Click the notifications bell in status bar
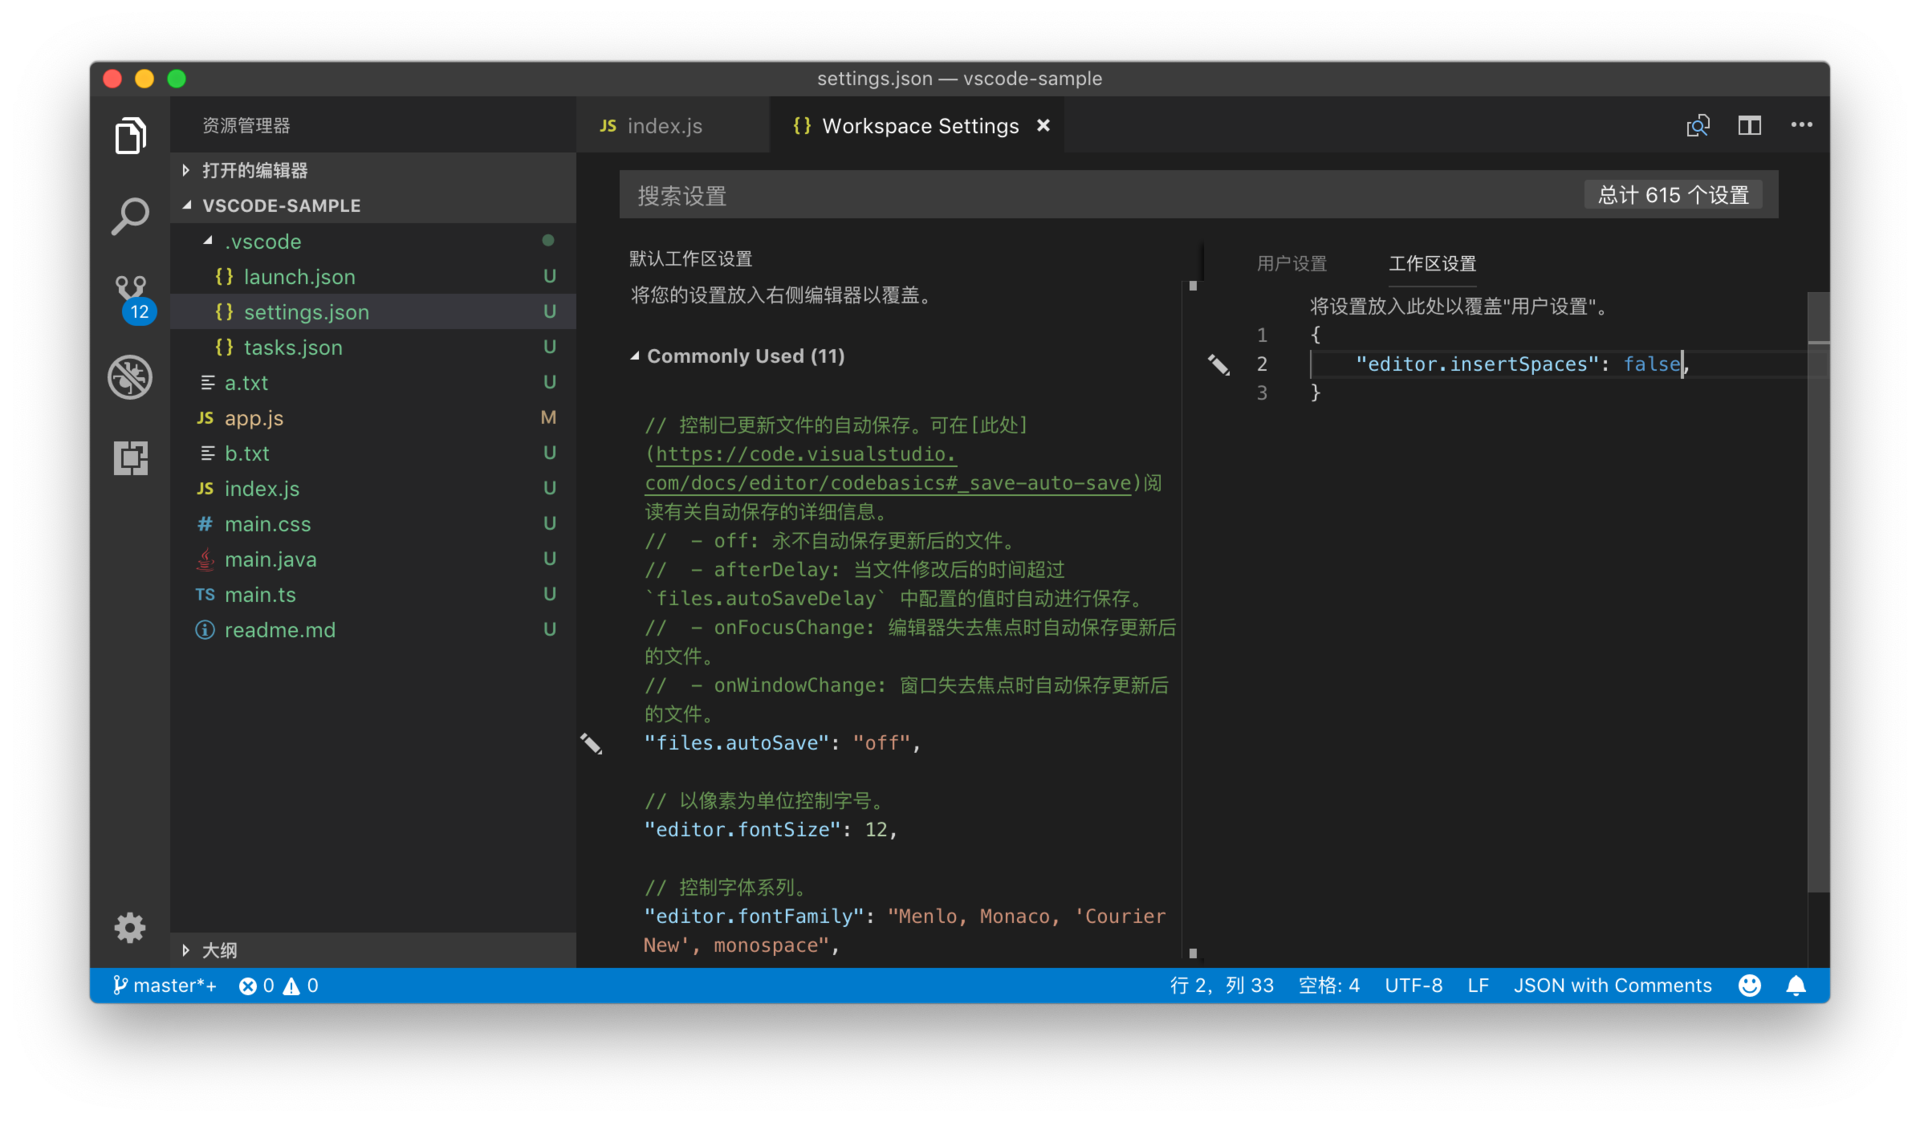 point(1796,986)
